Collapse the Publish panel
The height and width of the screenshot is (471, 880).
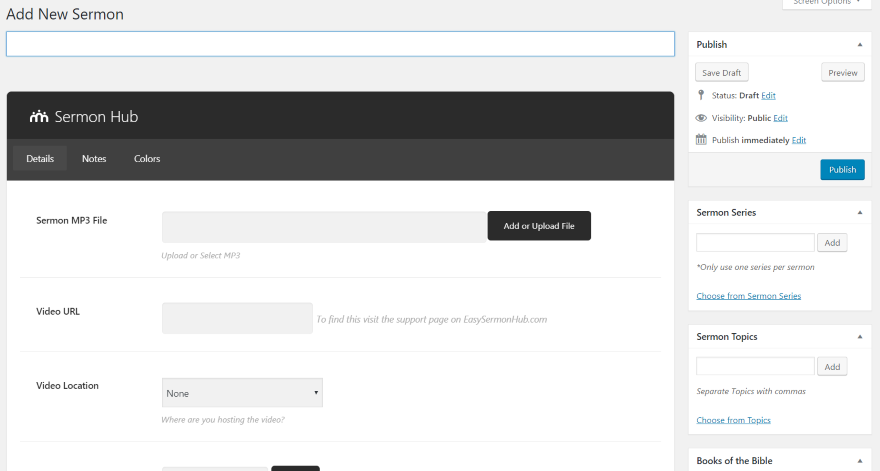pos(860,44)
